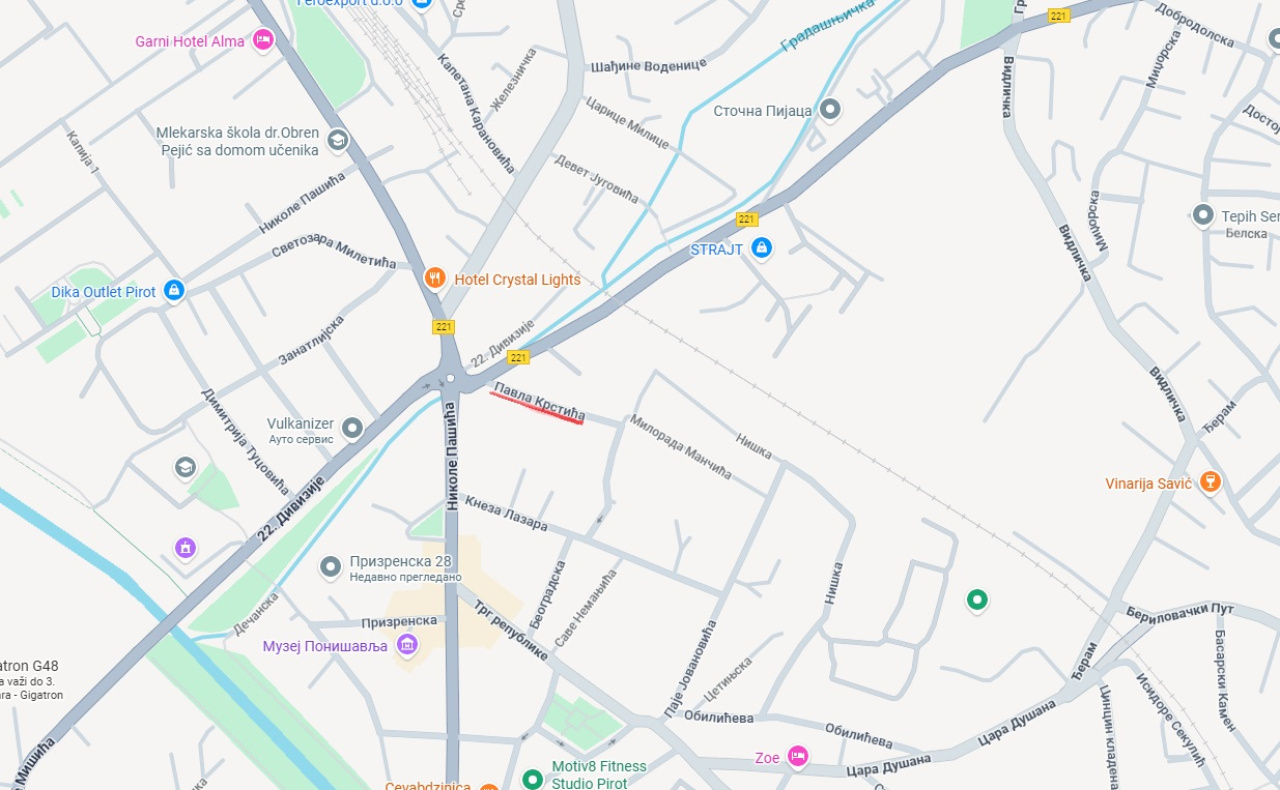The width and height of the screenshot is (1280, 790).
Task: Click the Garni Hotel Alma pin icon
Action: 263,40
